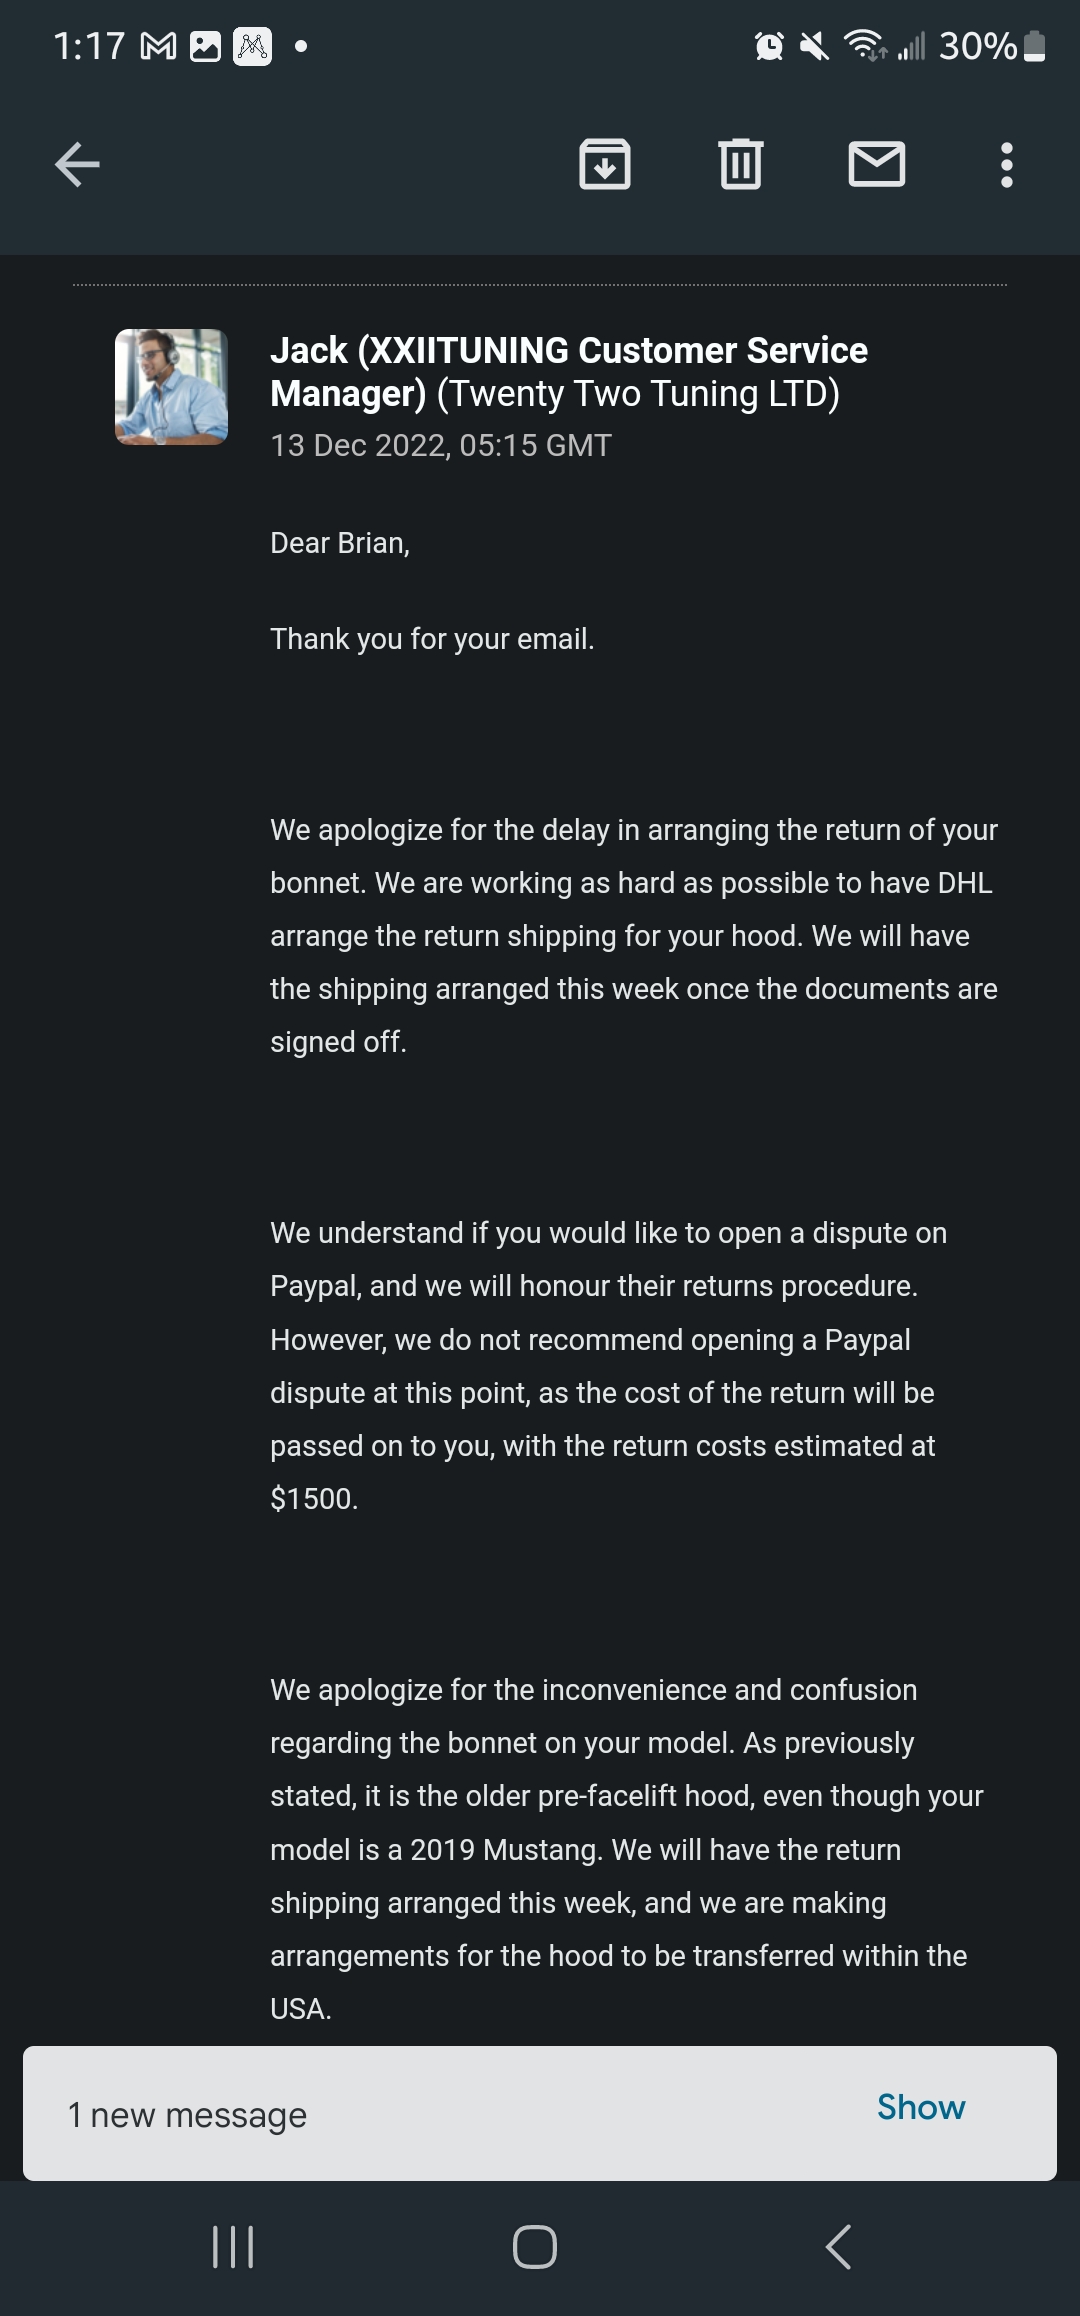Tap the back arrow in email toolbar
This screenshot has height=2316, width=1080.
(x=77, y=165)
